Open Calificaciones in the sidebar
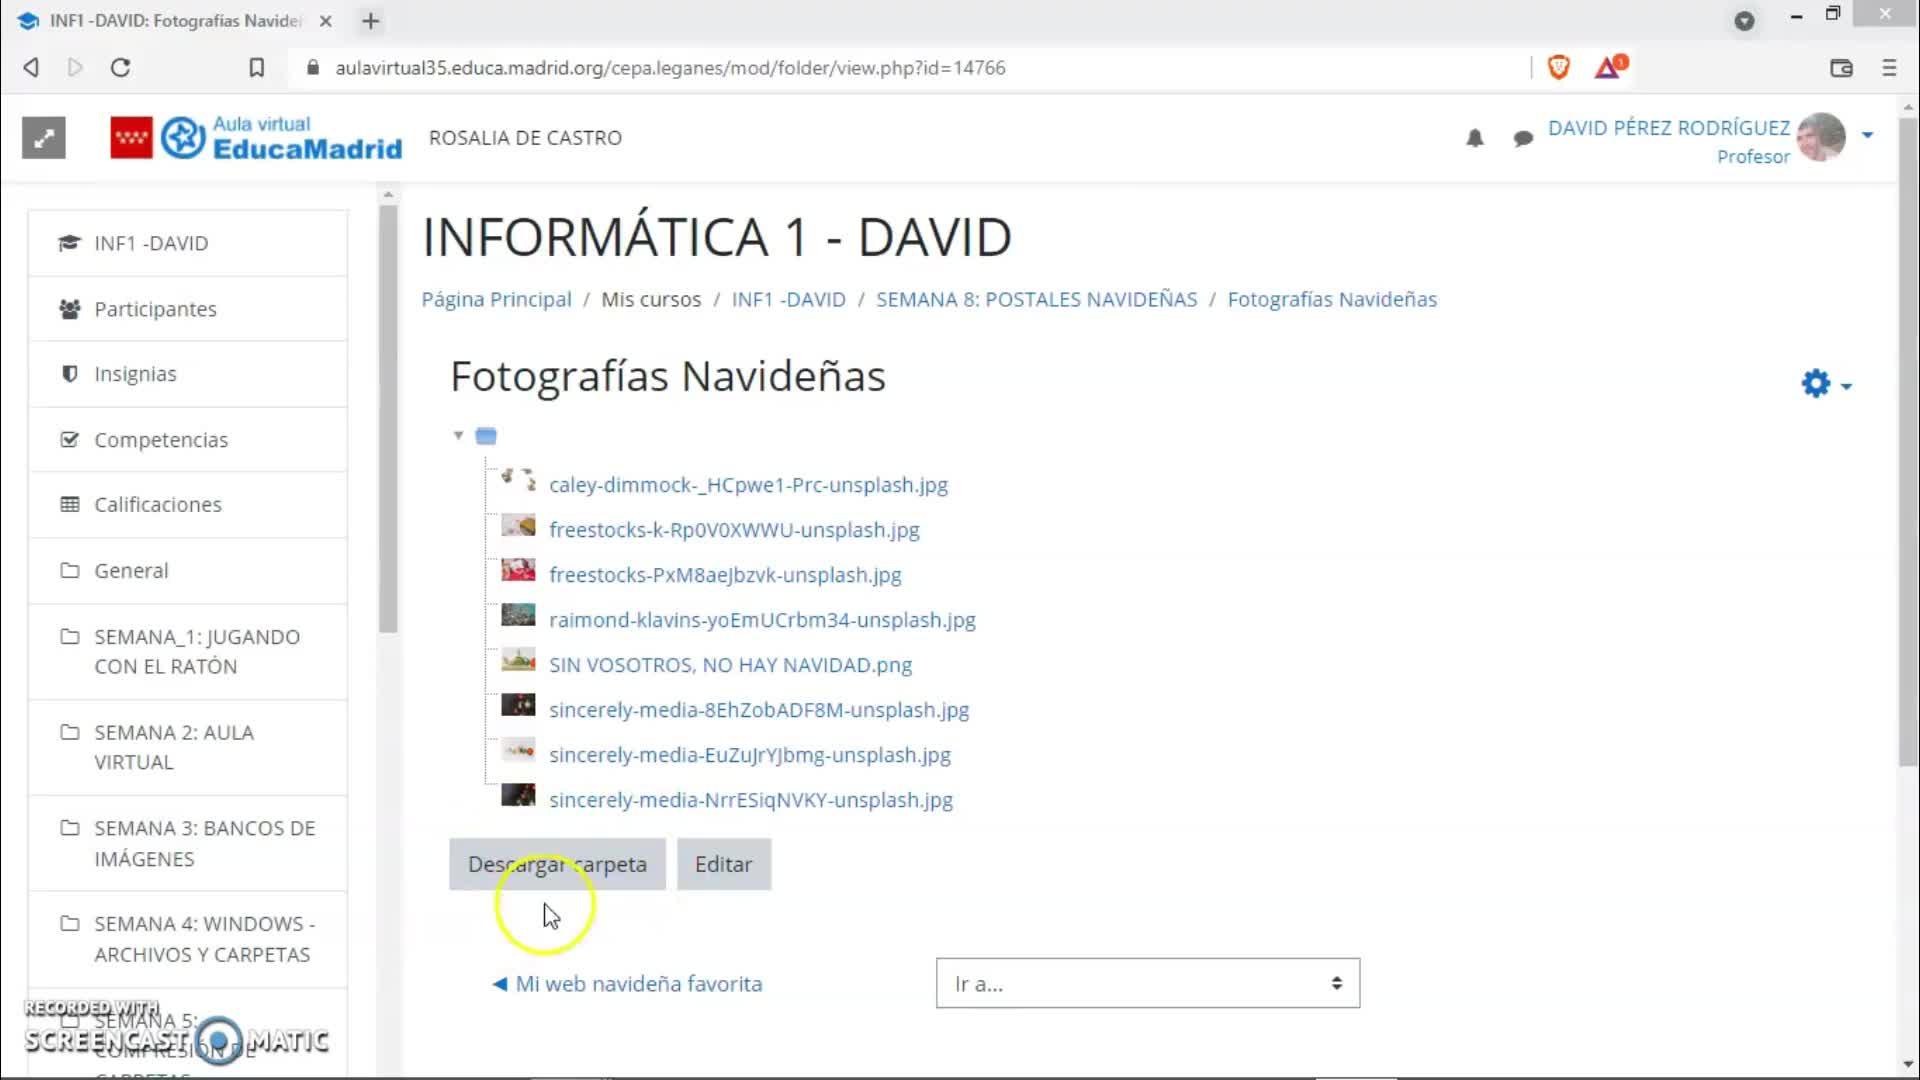Image resolution: width=1920 pixels, height=1080 pixels. [158, 504]
